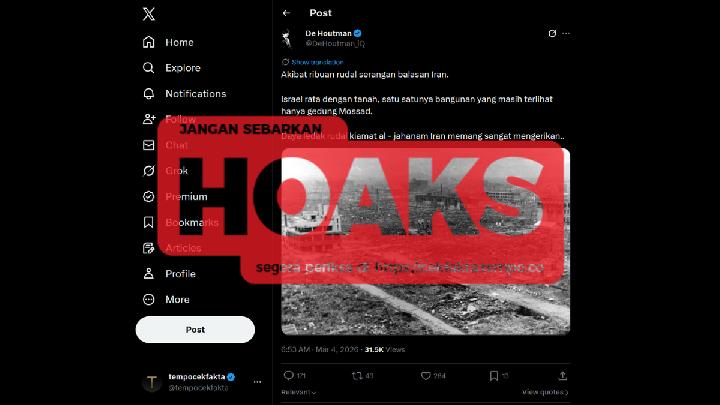Image resolution: width=720 pixels, height=405 pixels.
Task: Open the black-and-white ruins photo
Action: tap(426, 242)
